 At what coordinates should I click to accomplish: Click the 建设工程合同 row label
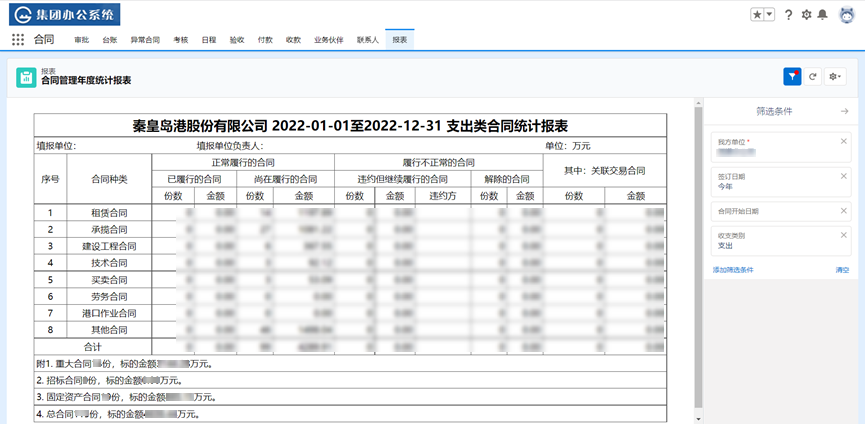coord(109,246)
